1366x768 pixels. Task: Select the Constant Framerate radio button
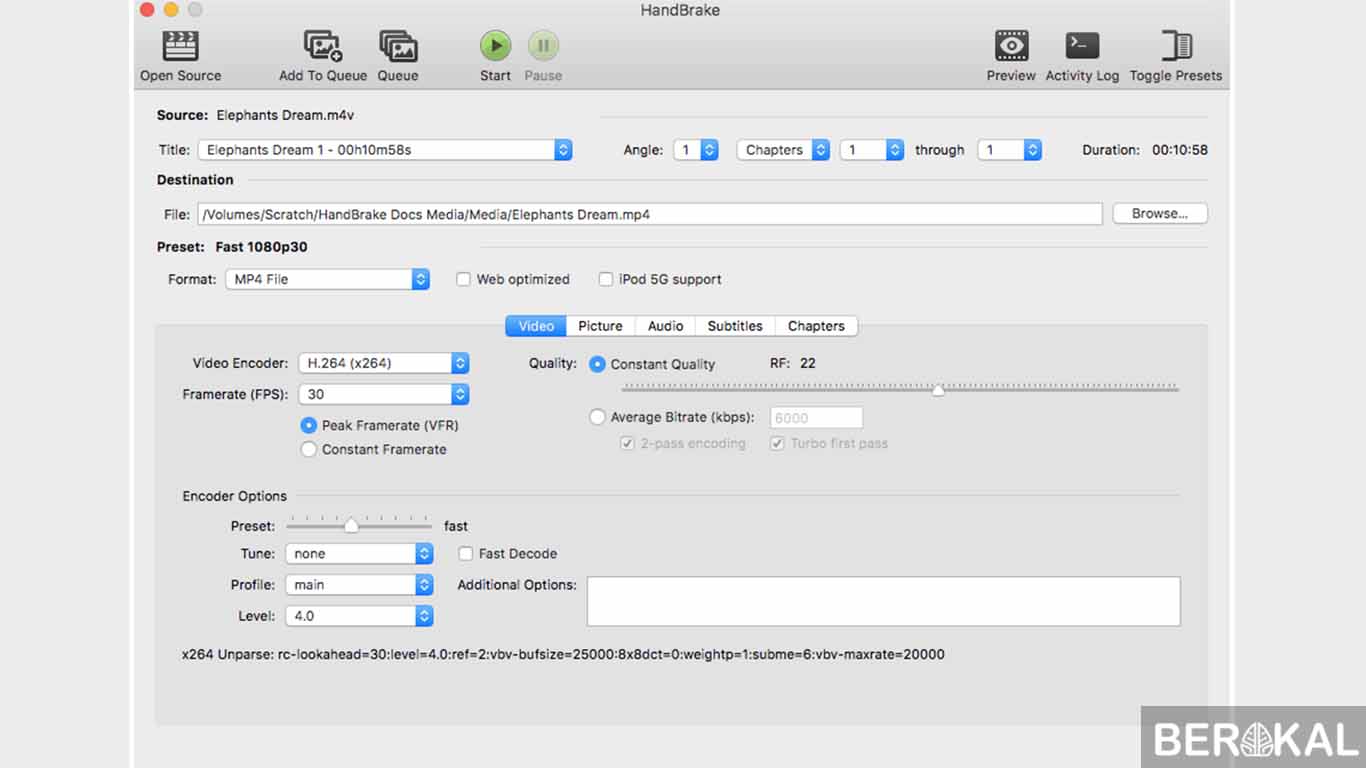[309, 449]
